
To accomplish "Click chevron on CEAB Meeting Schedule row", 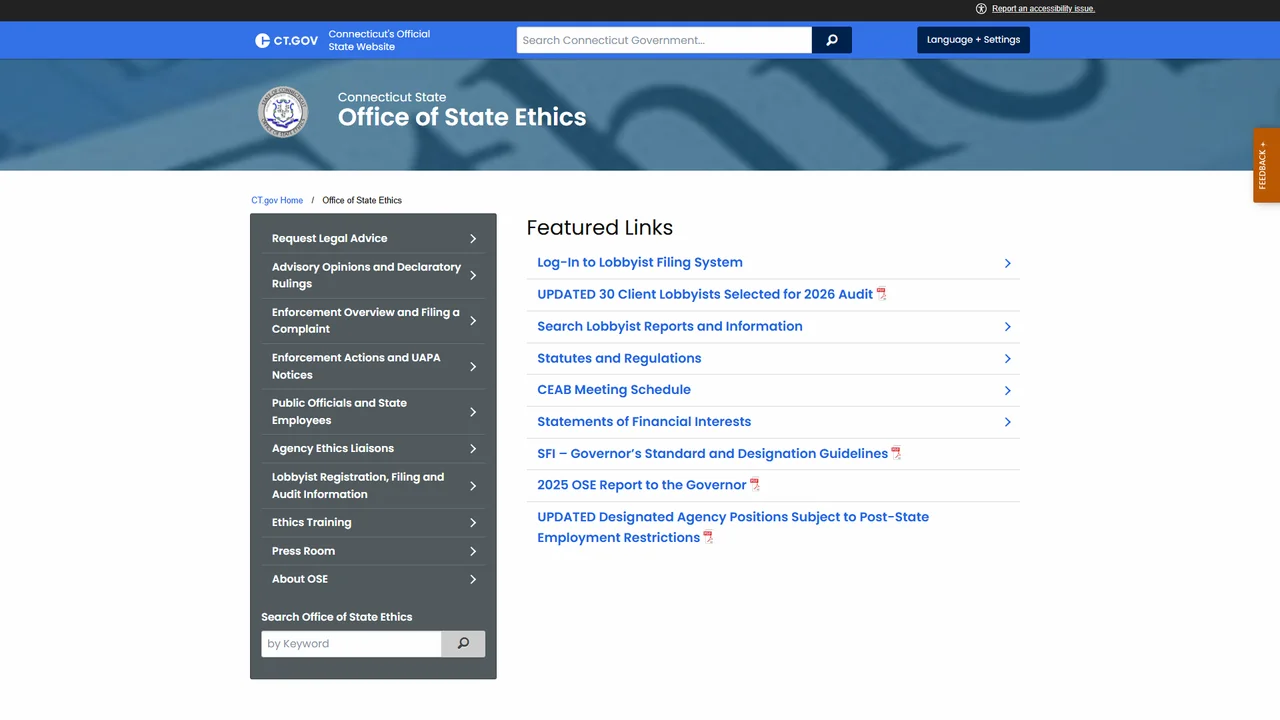I will [1007, 391].
